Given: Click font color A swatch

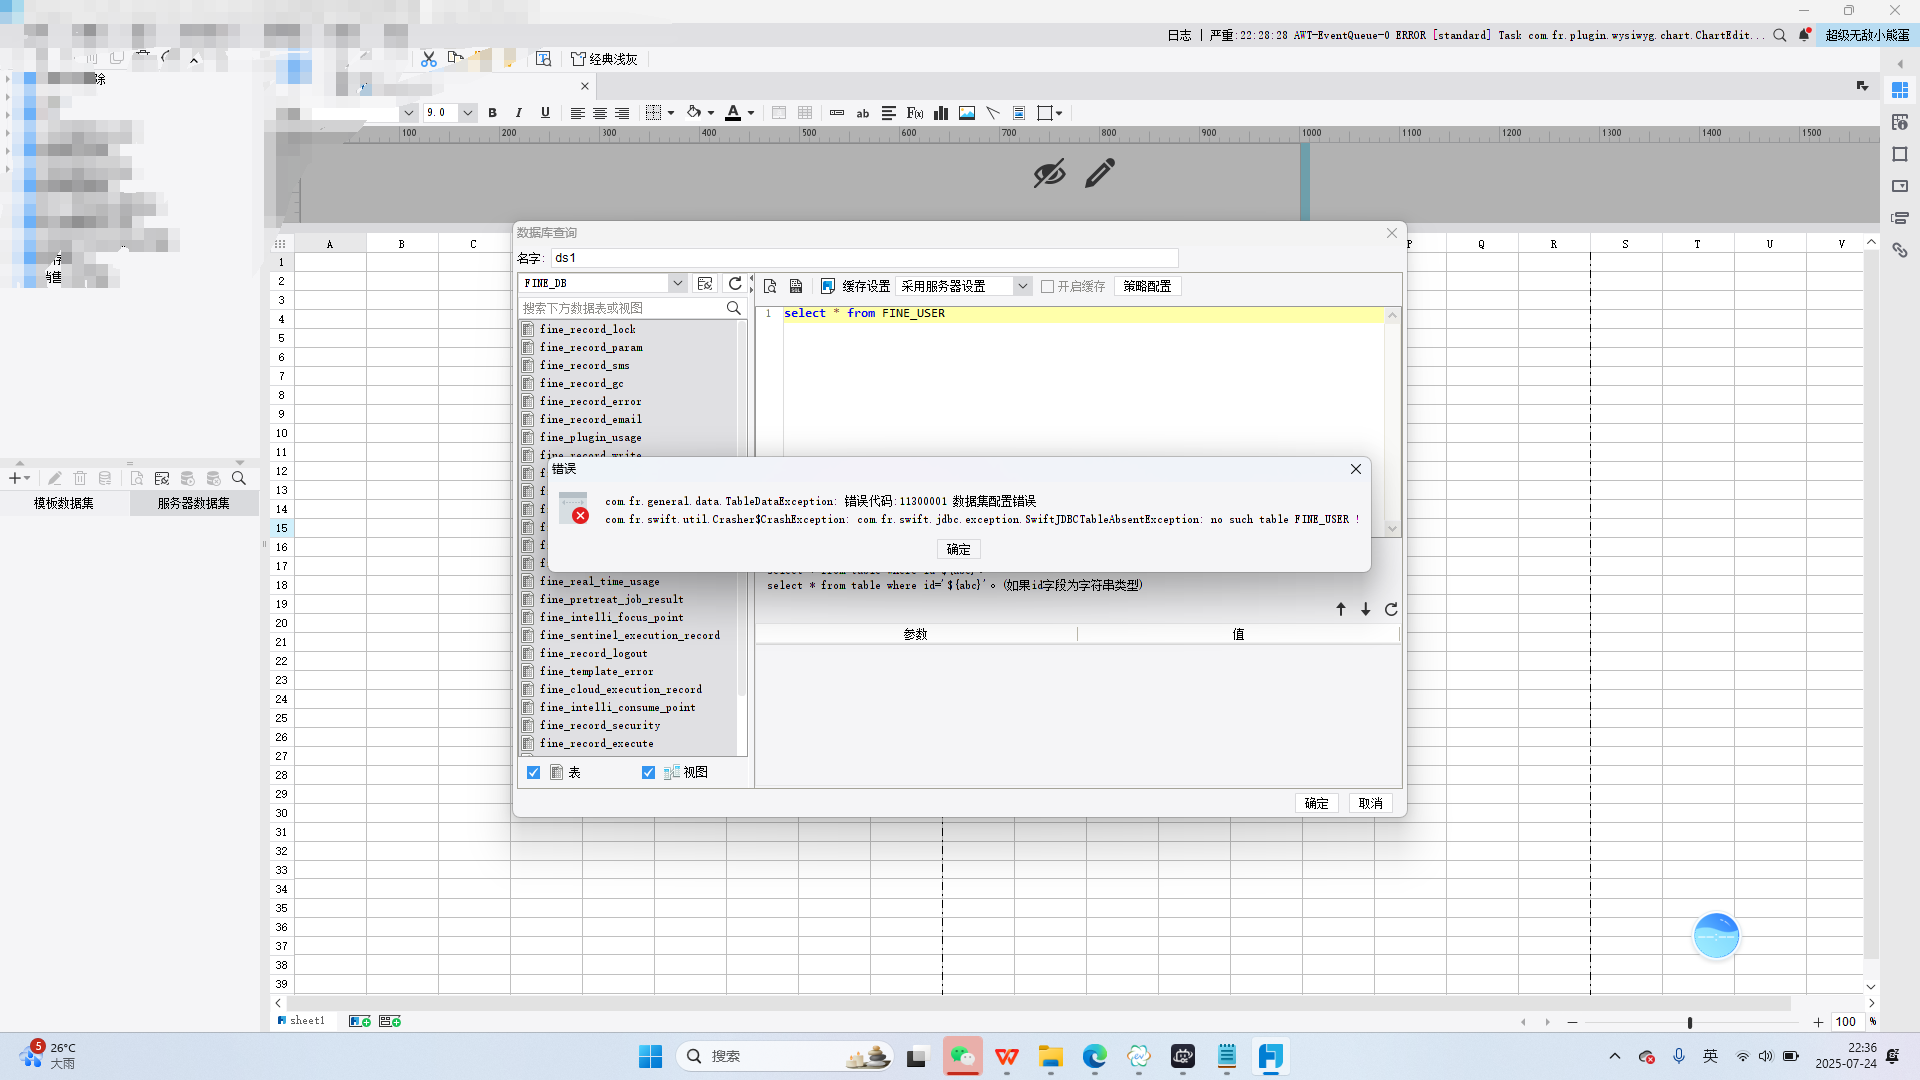Looking at the screenshot, I should (733, 113).
